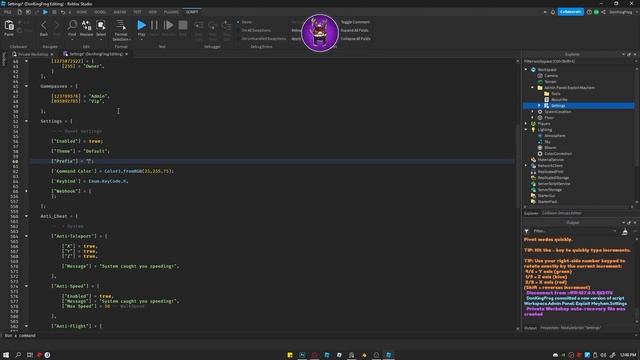Click Toggle Comment

(355, 22)
